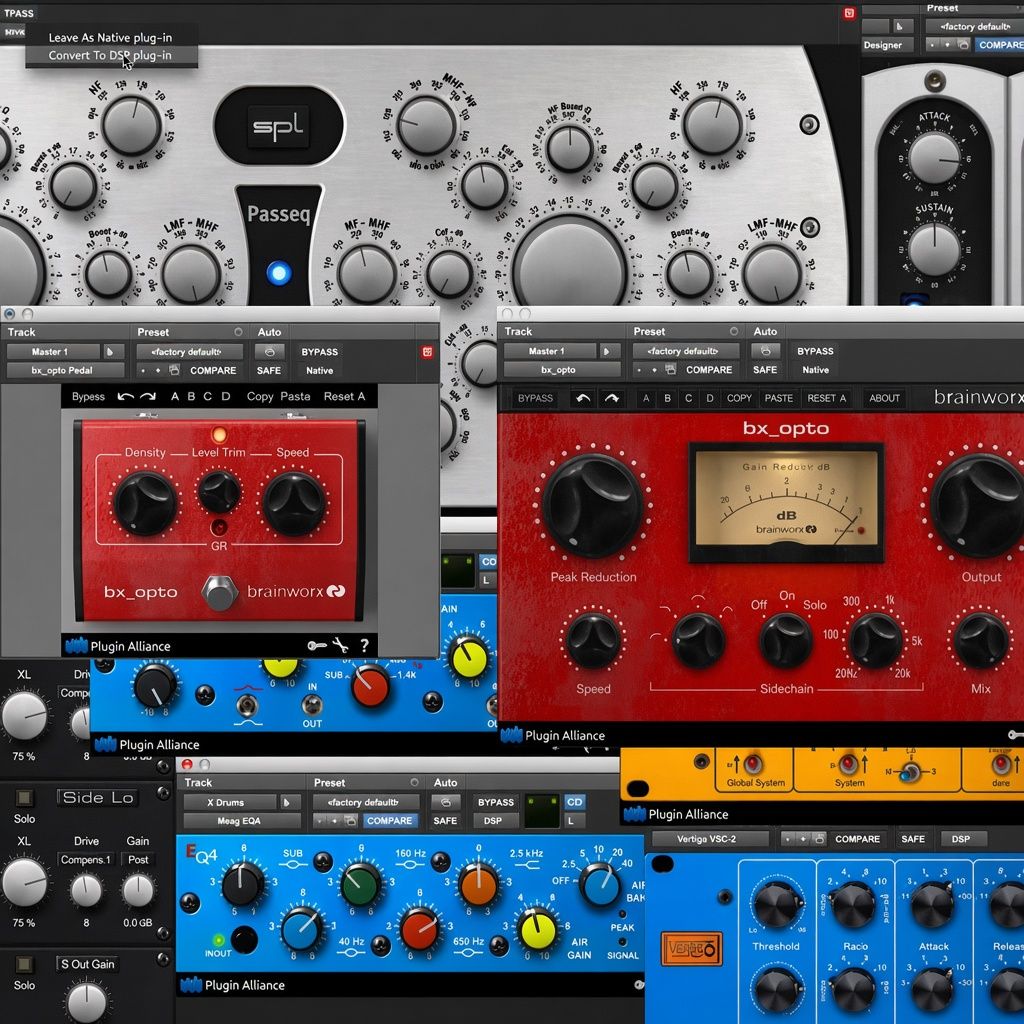Click automation enable icon in bx_opto Pedal window
This screenshot has height=1024, width=1024.
tap(270, 351)
